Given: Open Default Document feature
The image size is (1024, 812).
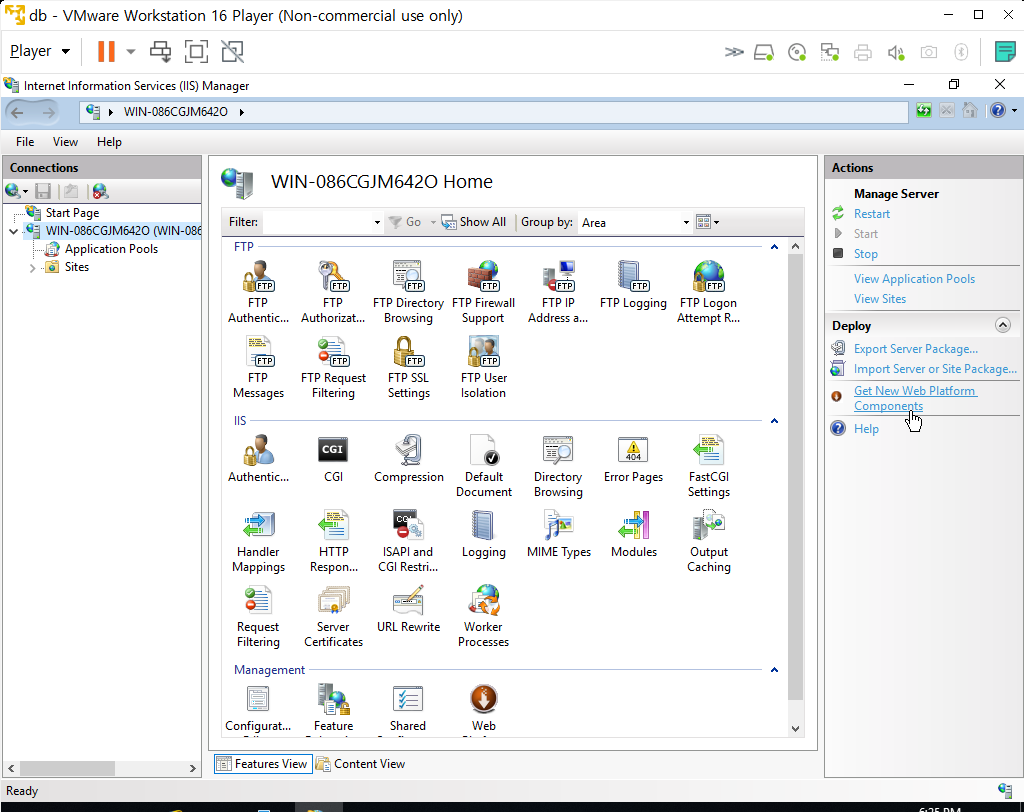Looking at the screenshot, I should point(483,466).
